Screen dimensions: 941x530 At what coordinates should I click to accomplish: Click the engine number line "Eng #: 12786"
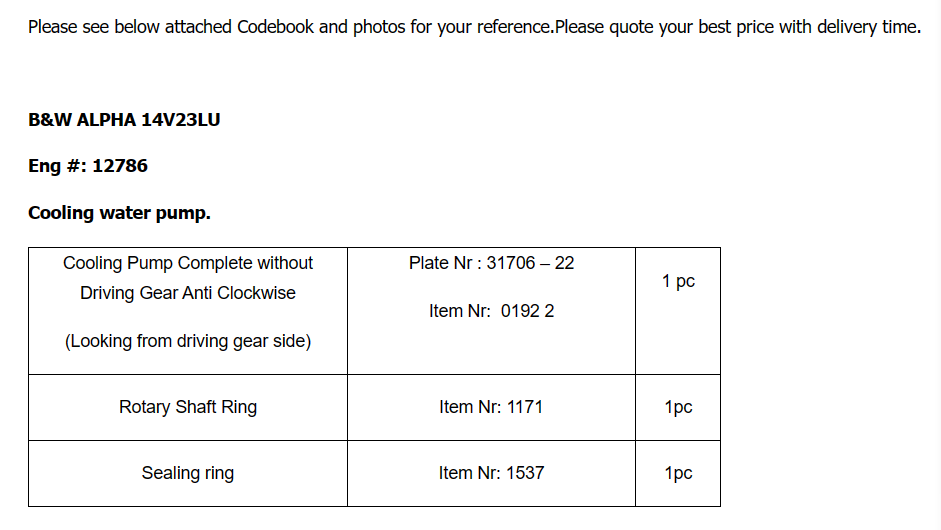(88, 166)
